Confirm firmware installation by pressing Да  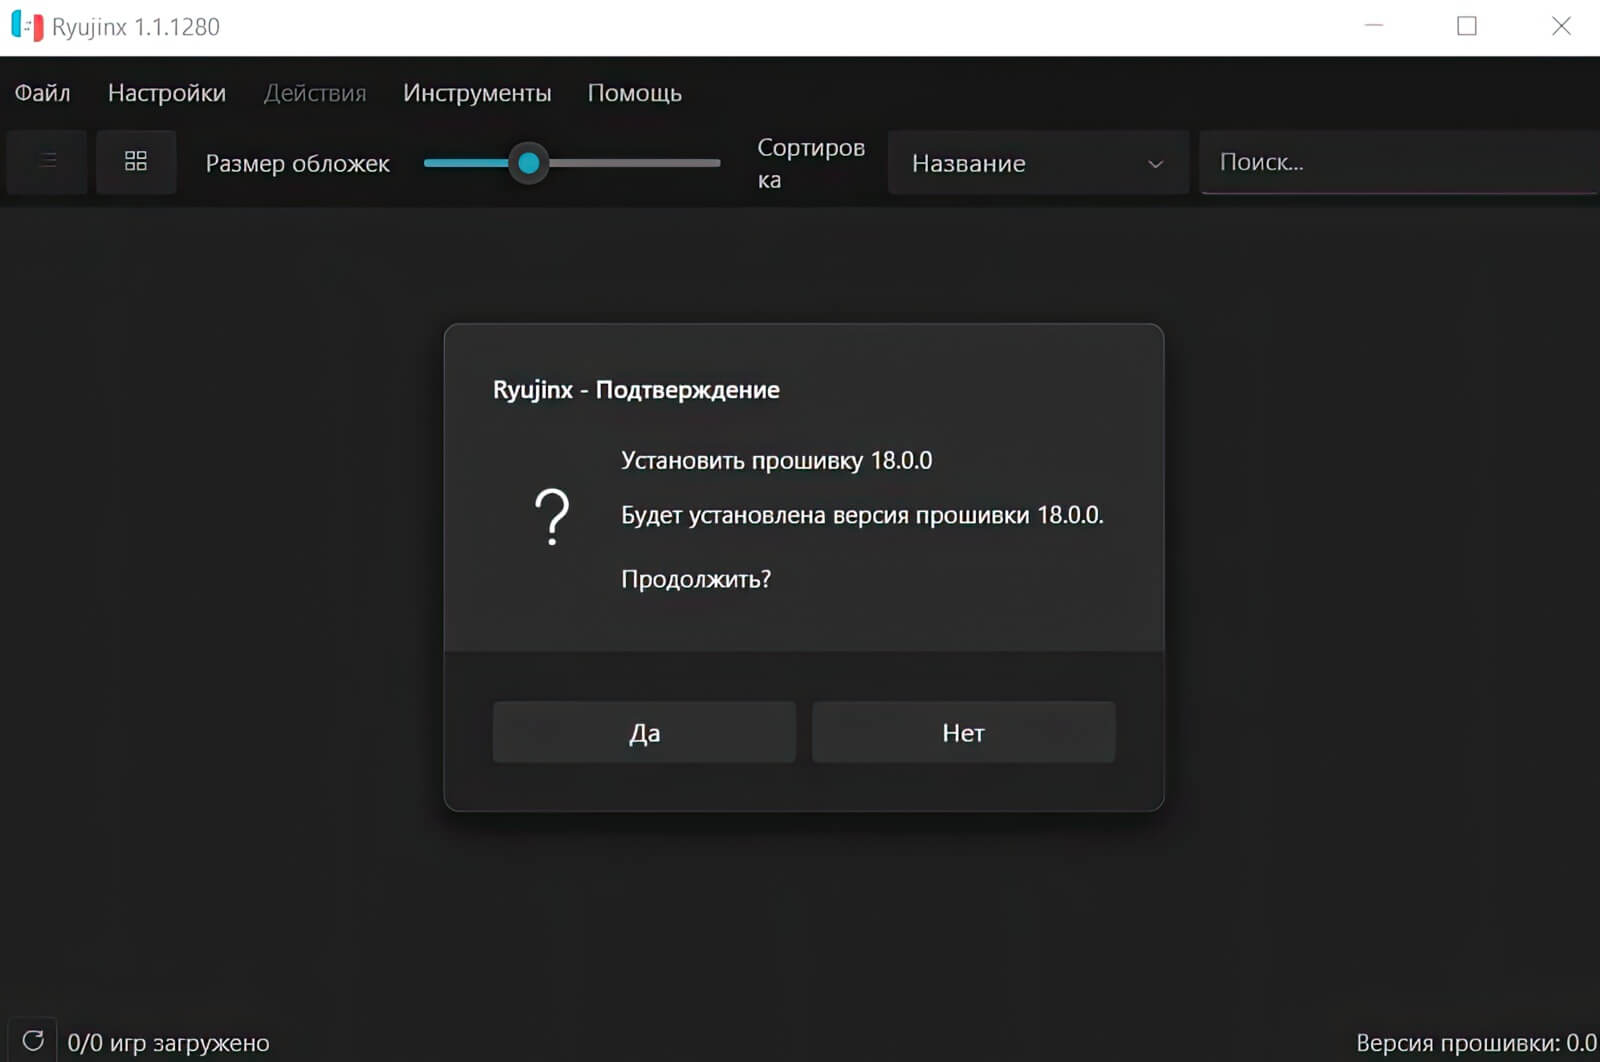[643, 731]
